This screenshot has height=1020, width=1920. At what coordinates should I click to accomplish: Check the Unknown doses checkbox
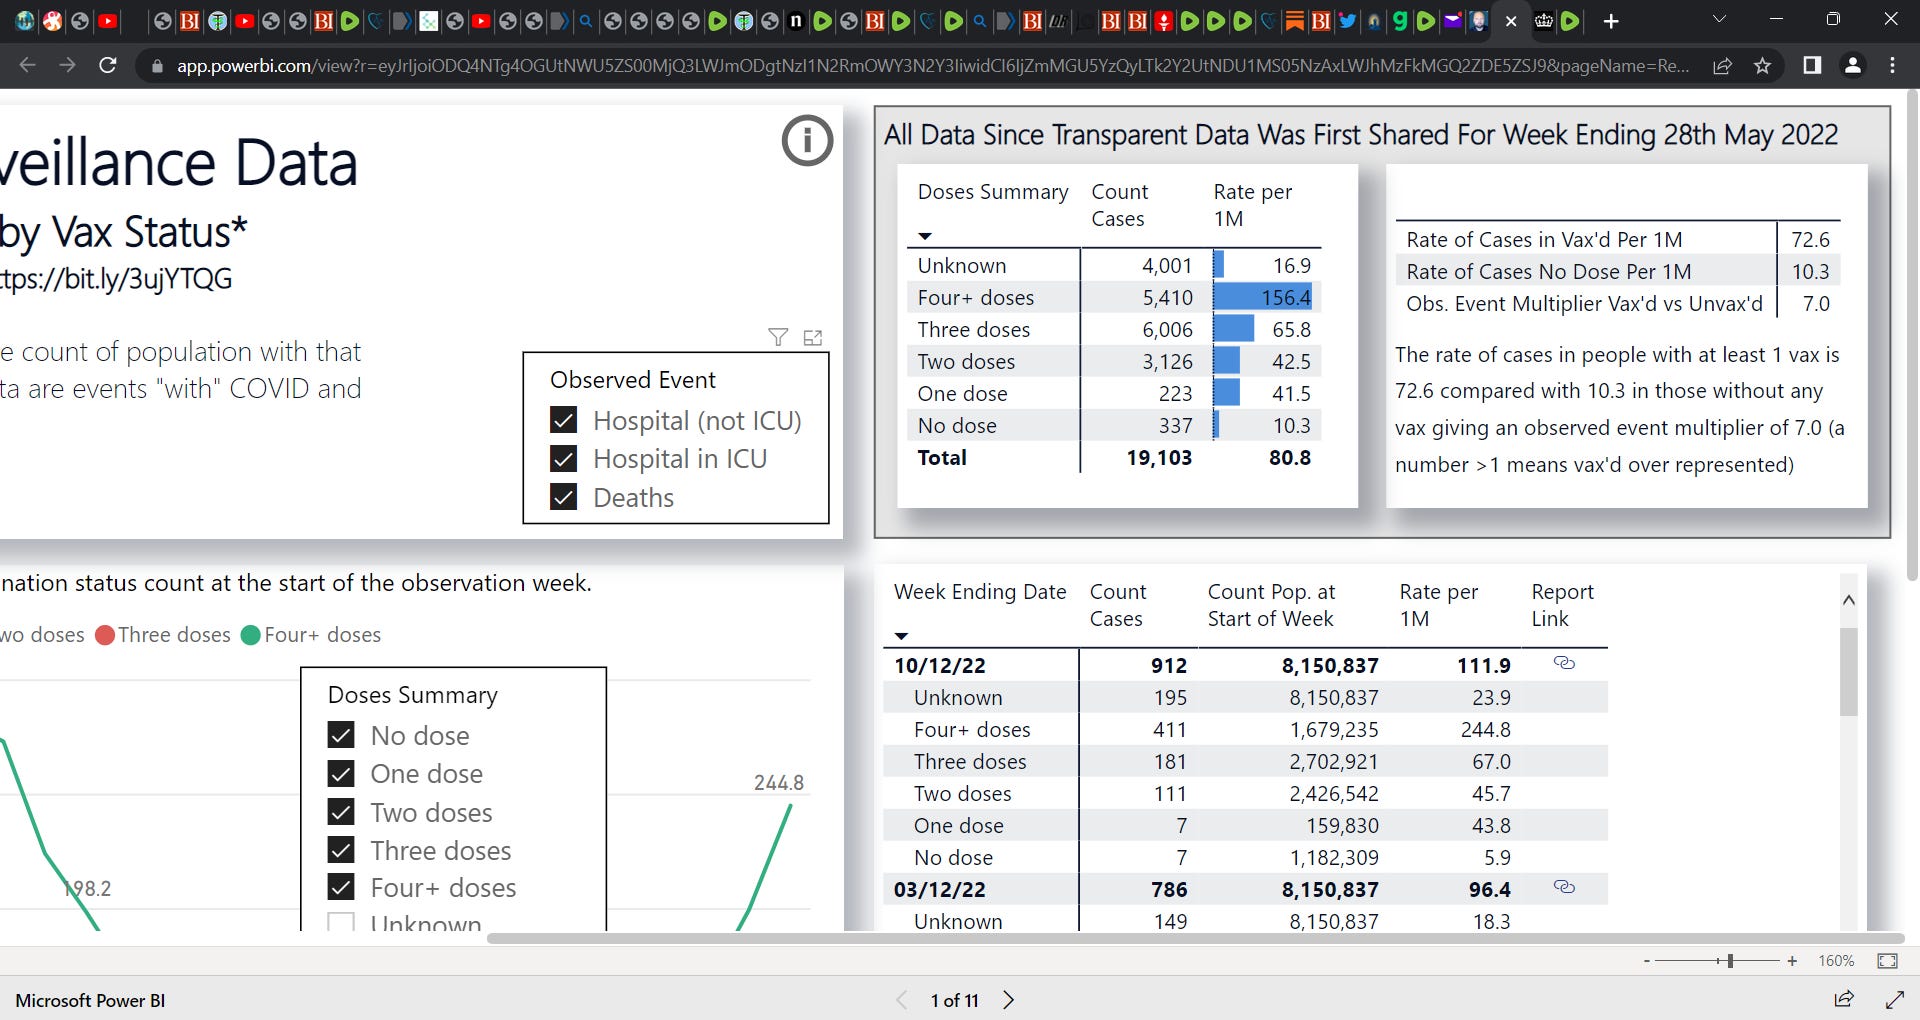(x=341, y=922)
